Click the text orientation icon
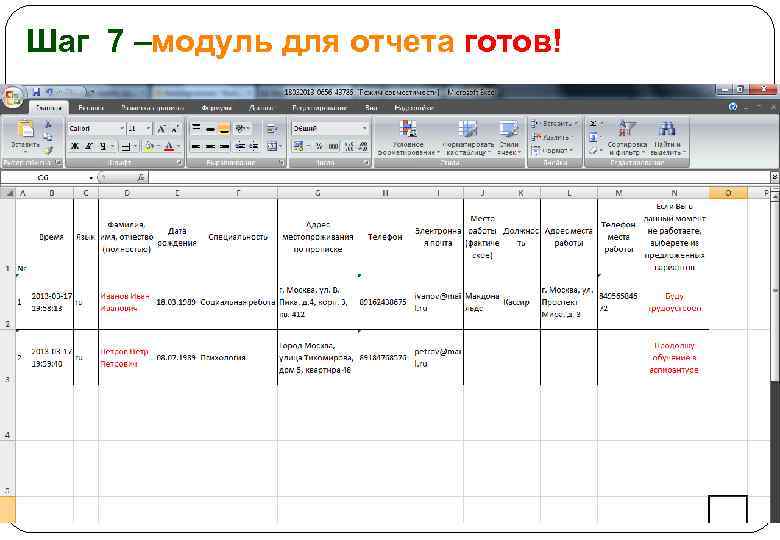Screen dimensions: 780x540 point(241,129)
